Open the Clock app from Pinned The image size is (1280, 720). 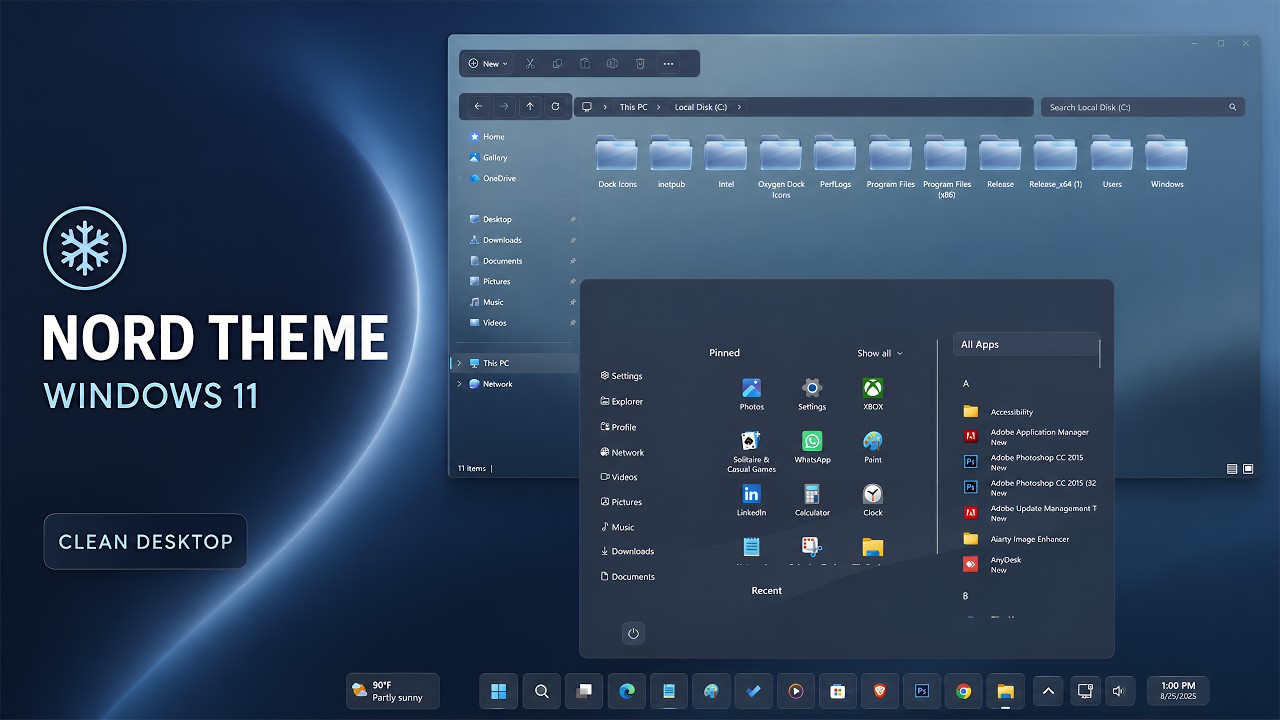point(873,500)
